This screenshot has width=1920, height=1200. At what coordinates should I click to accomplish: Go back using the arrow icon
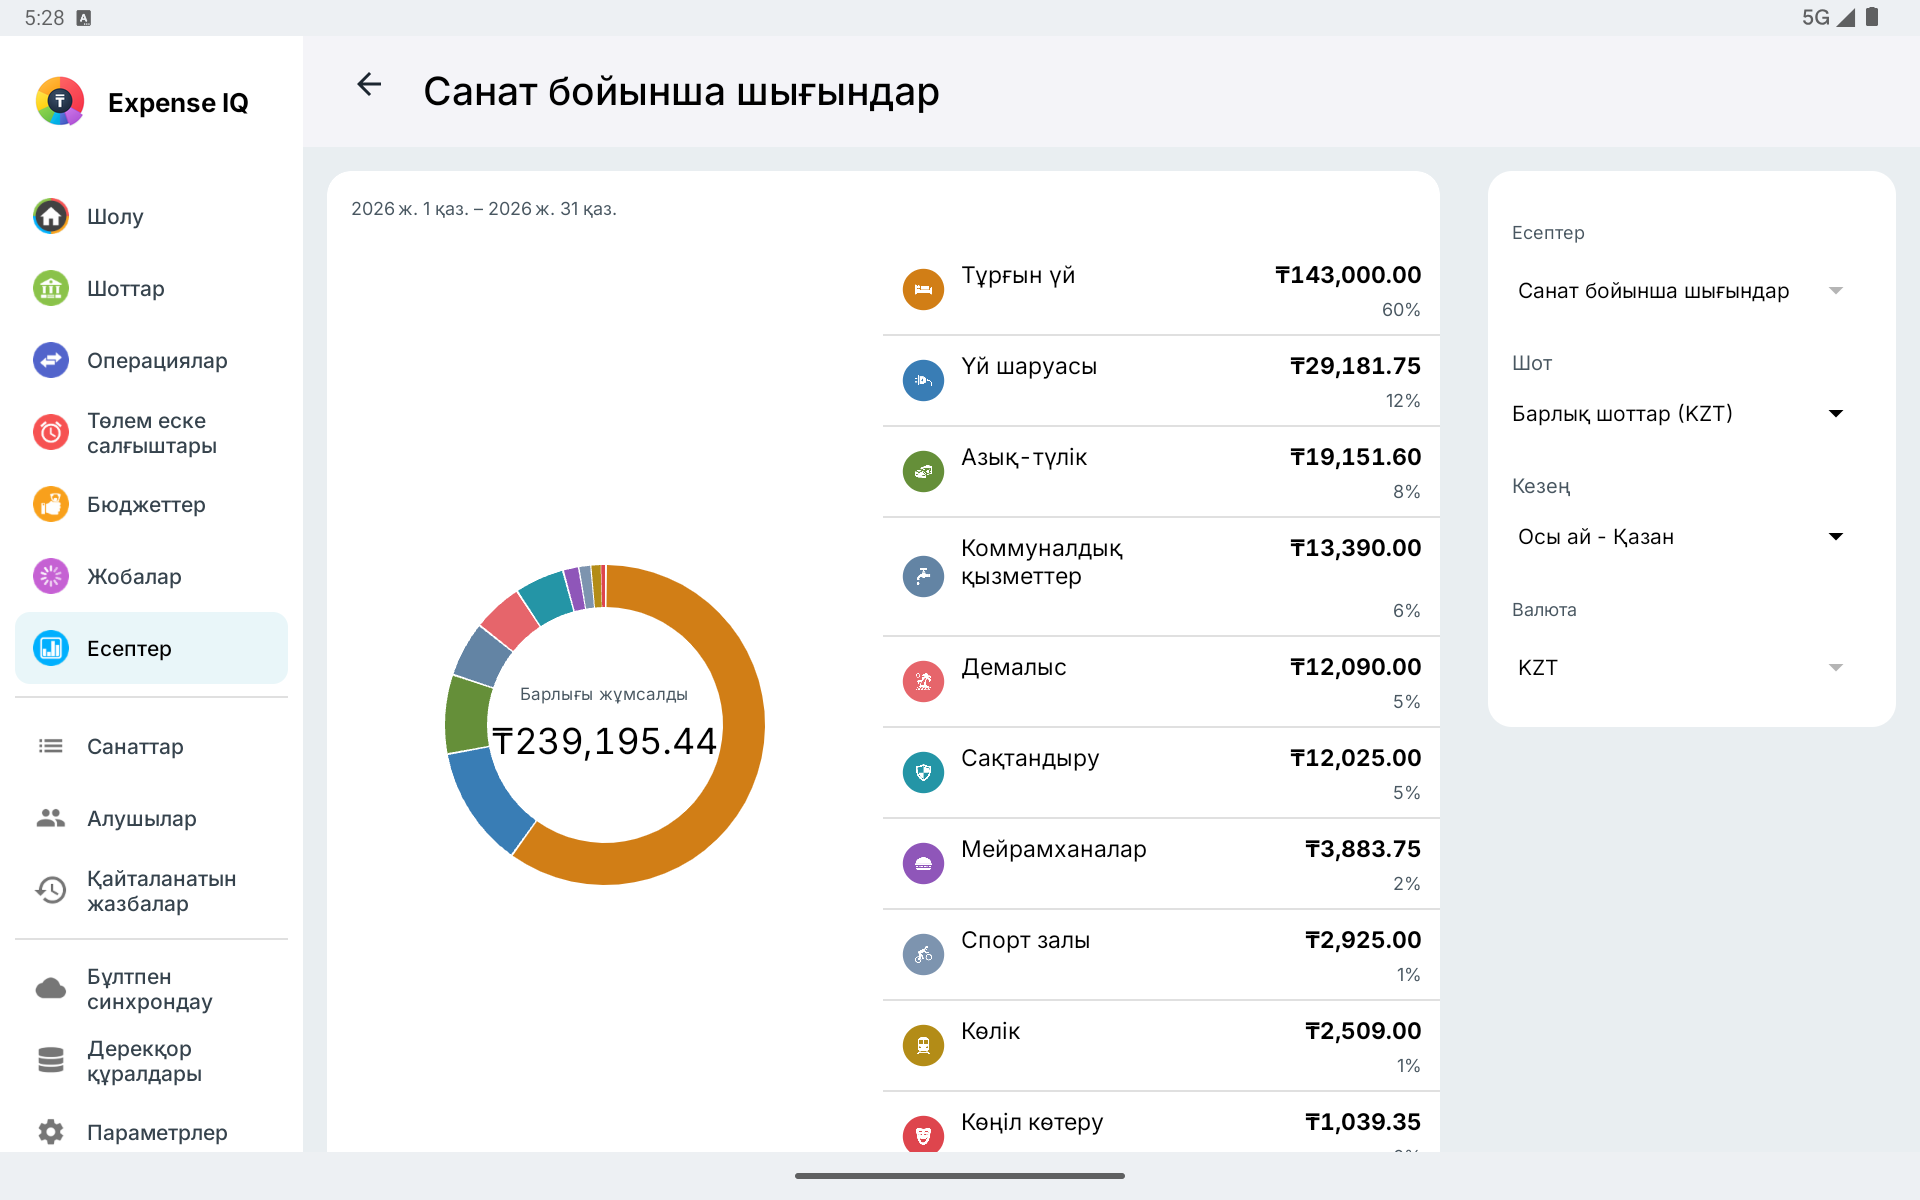click(369, 85)
